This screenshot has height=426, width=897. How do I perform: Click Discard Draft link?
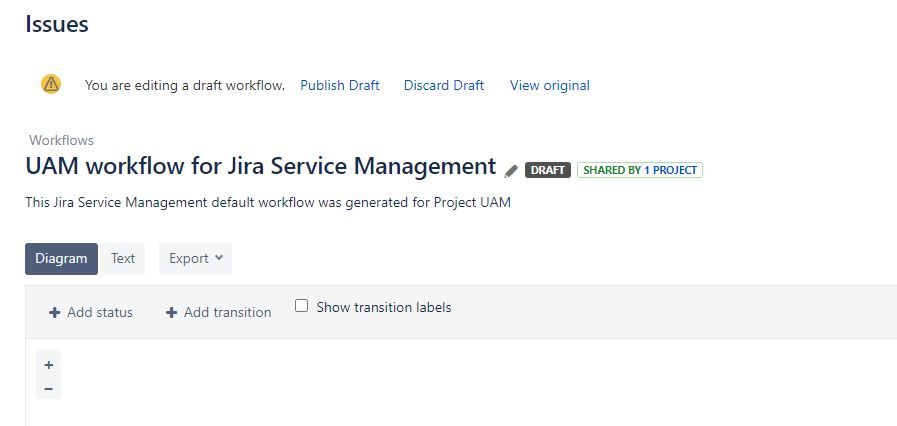point(444,85)
